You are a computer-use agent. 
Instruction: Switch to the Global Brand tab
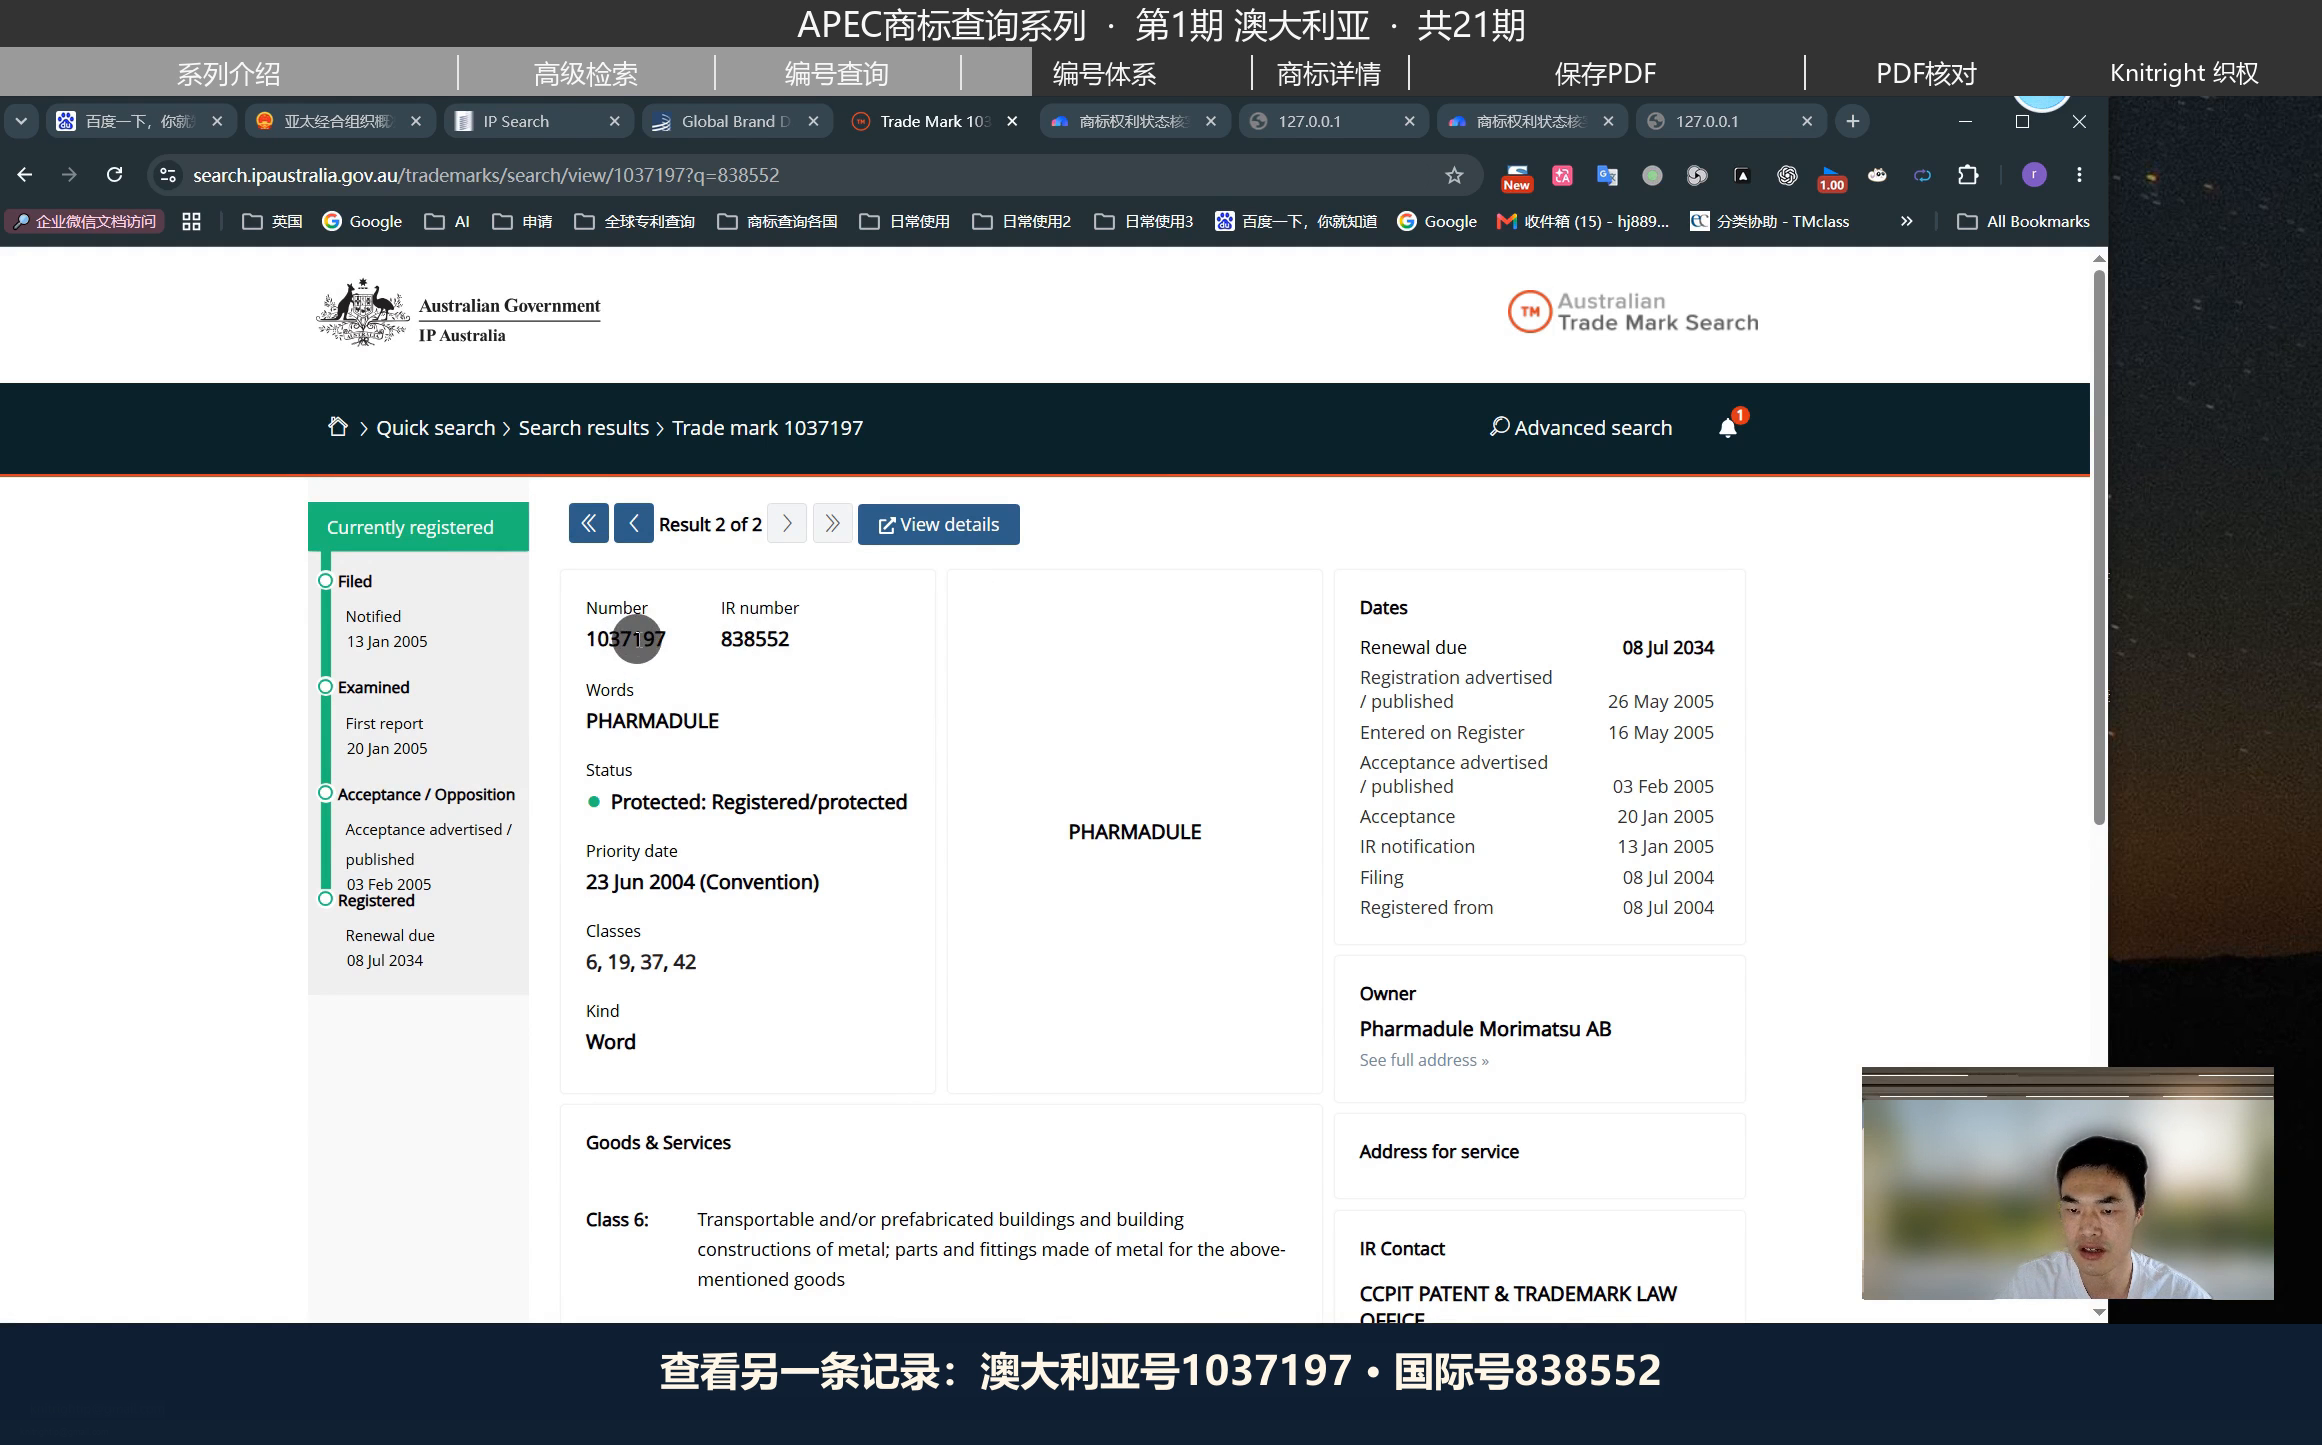click(x=736, y=121)
